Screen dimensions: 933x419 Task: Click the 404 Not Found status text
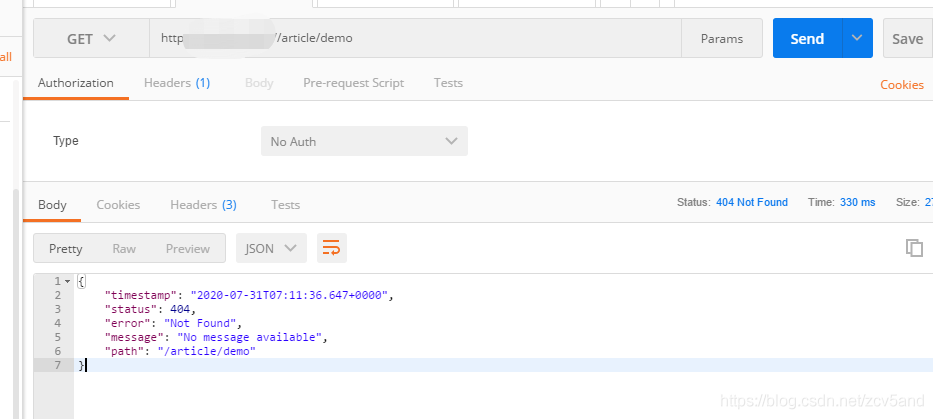752,202
